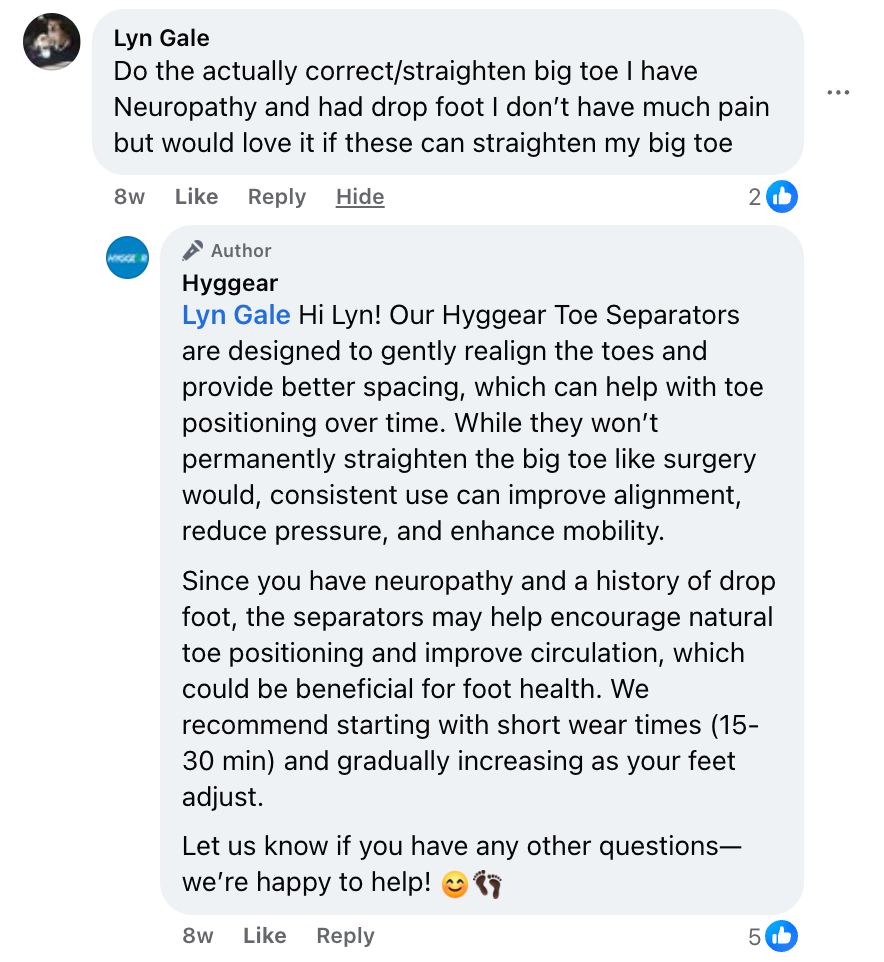Open the Hyggear page name link
The width and height of the screenshot is (884, 962).
[x=230, y=283]
